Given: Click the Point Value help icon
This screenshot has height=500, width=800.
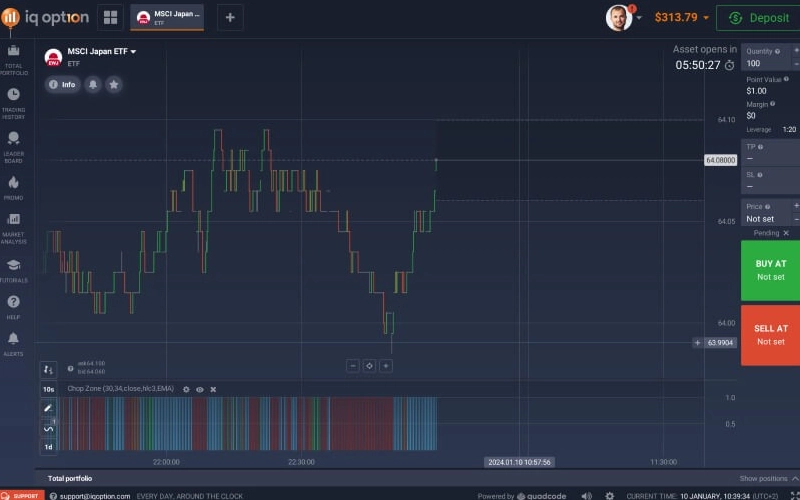Looking at the screenshot, I should [786, 79].
